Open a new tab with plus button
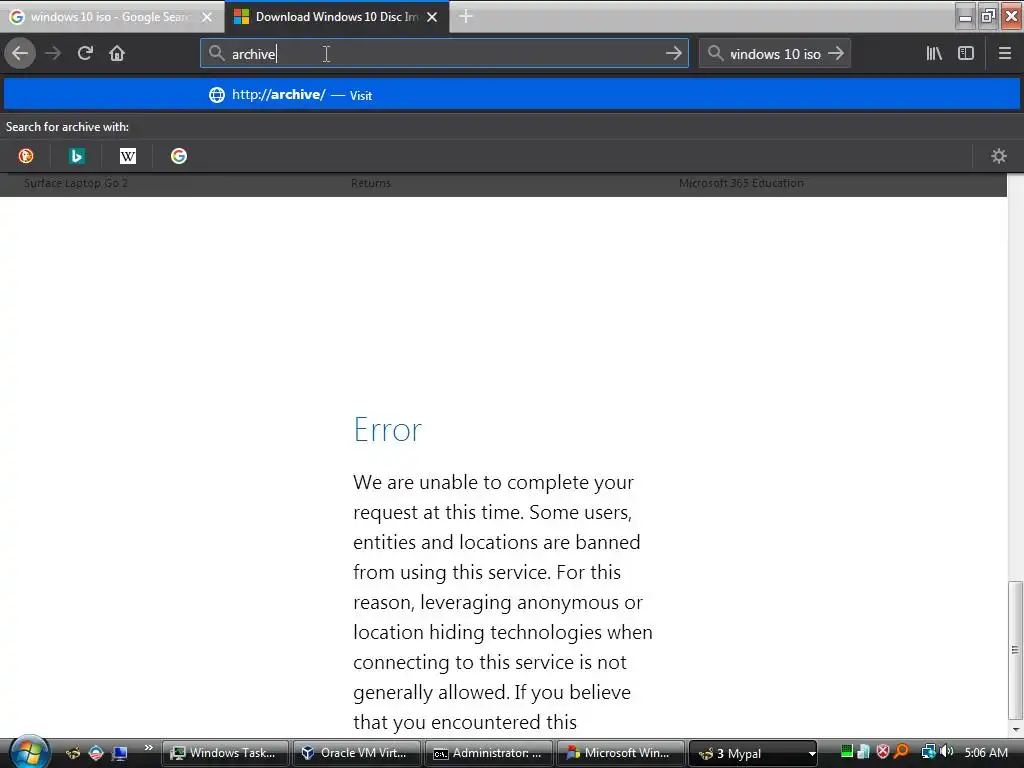 (x=466, y=16)
